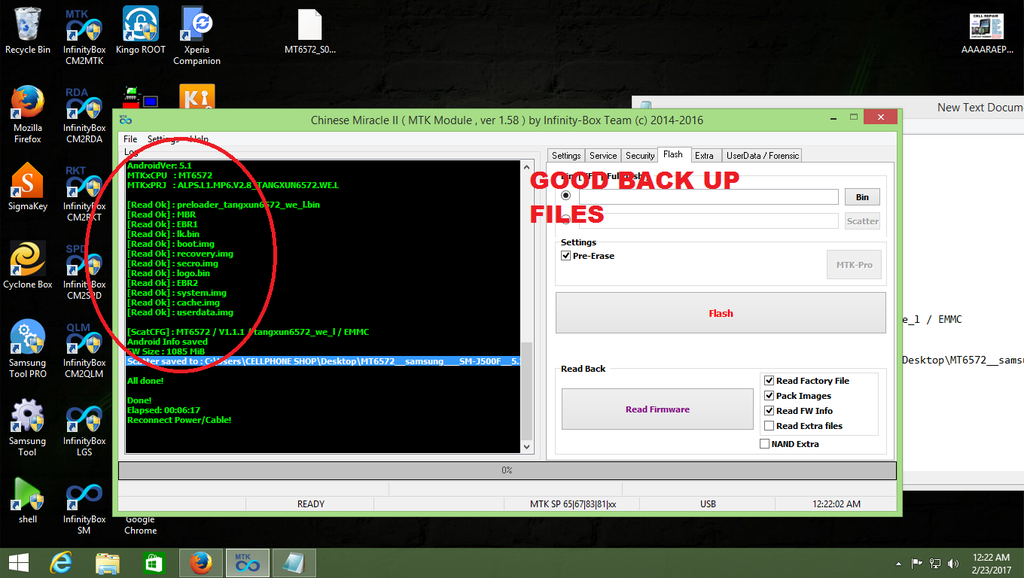Open the UserData / Forensic tab

coord(761,155)
